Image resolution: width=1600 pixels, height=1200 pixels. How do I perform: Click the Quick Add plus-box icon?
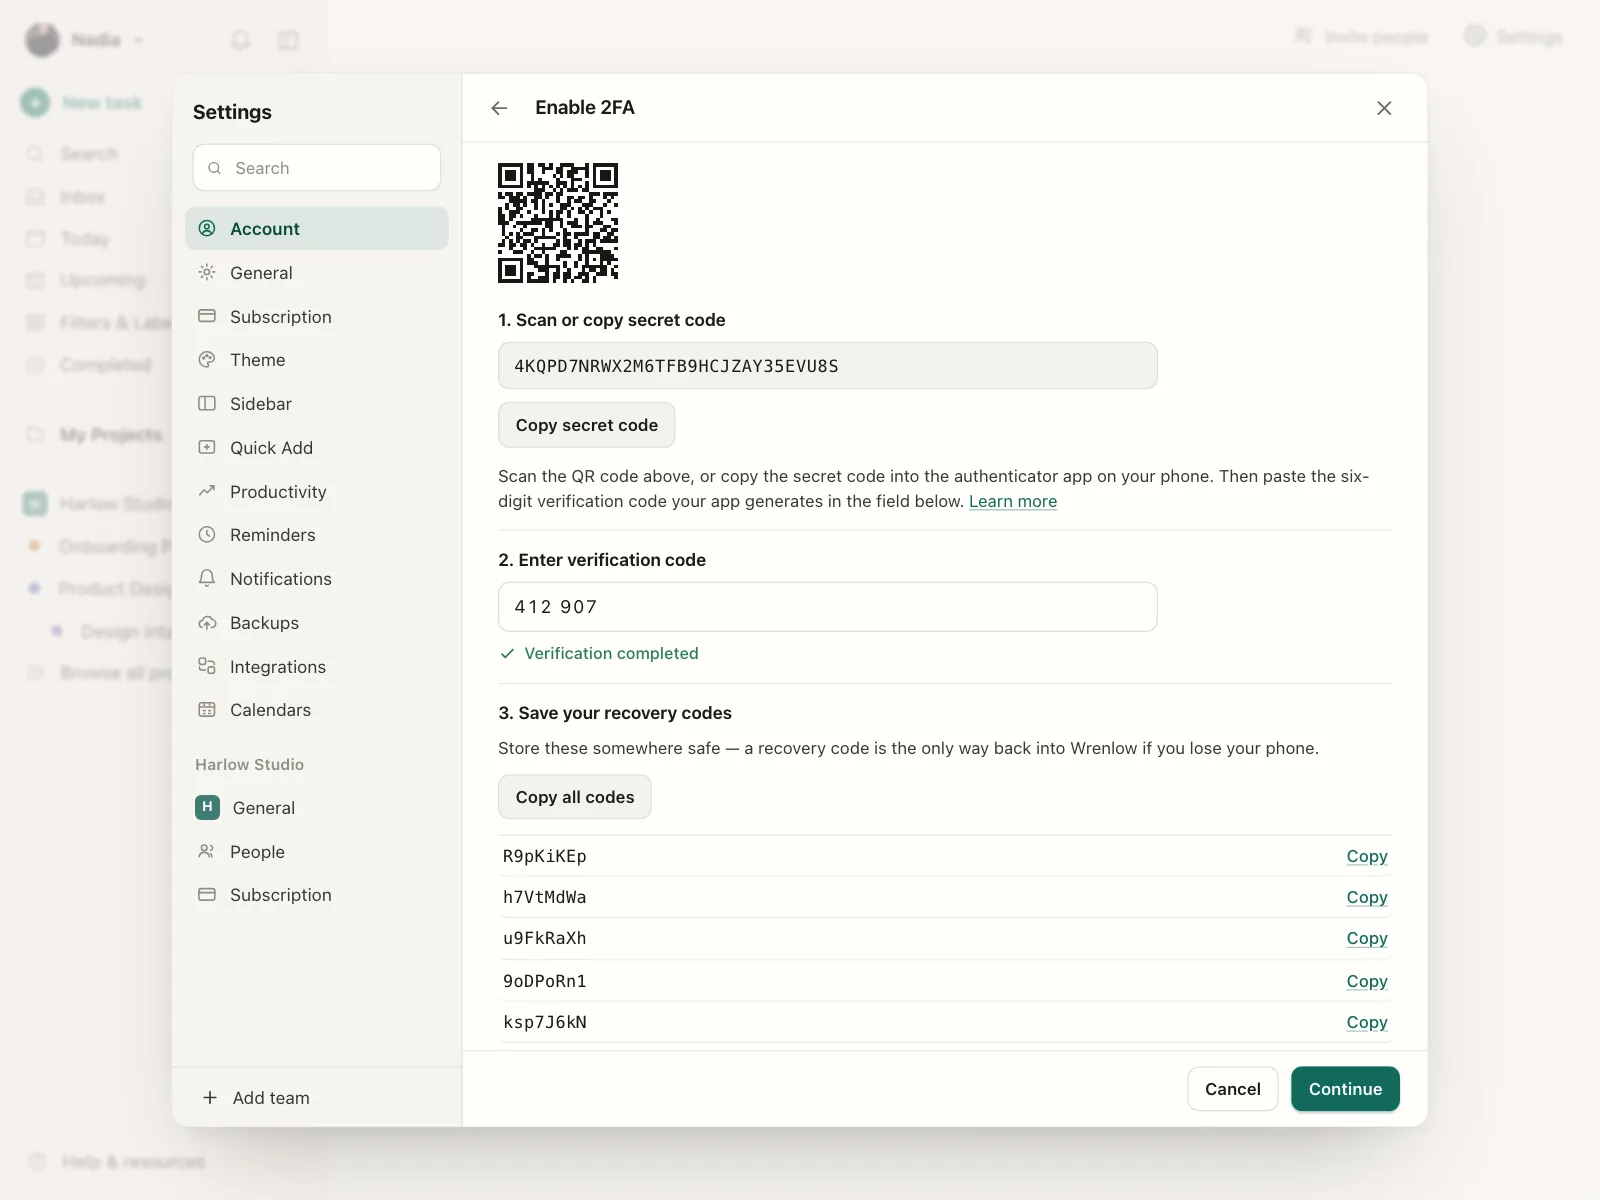click(207, 447)
